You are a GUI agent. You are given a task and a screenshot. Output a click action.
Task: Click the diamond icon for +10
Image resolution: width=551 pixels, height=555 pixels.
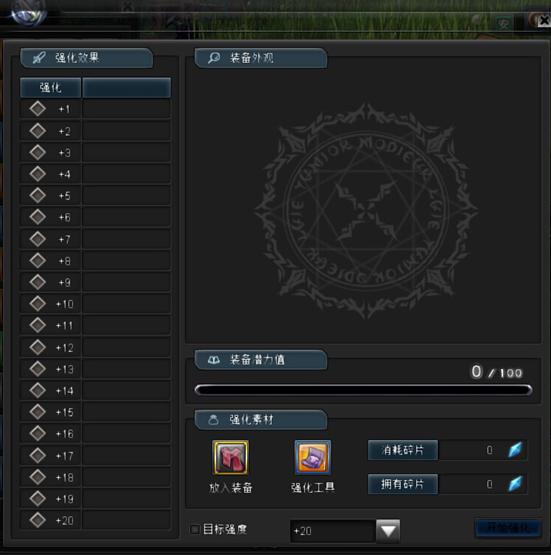[x=38, y=304]
